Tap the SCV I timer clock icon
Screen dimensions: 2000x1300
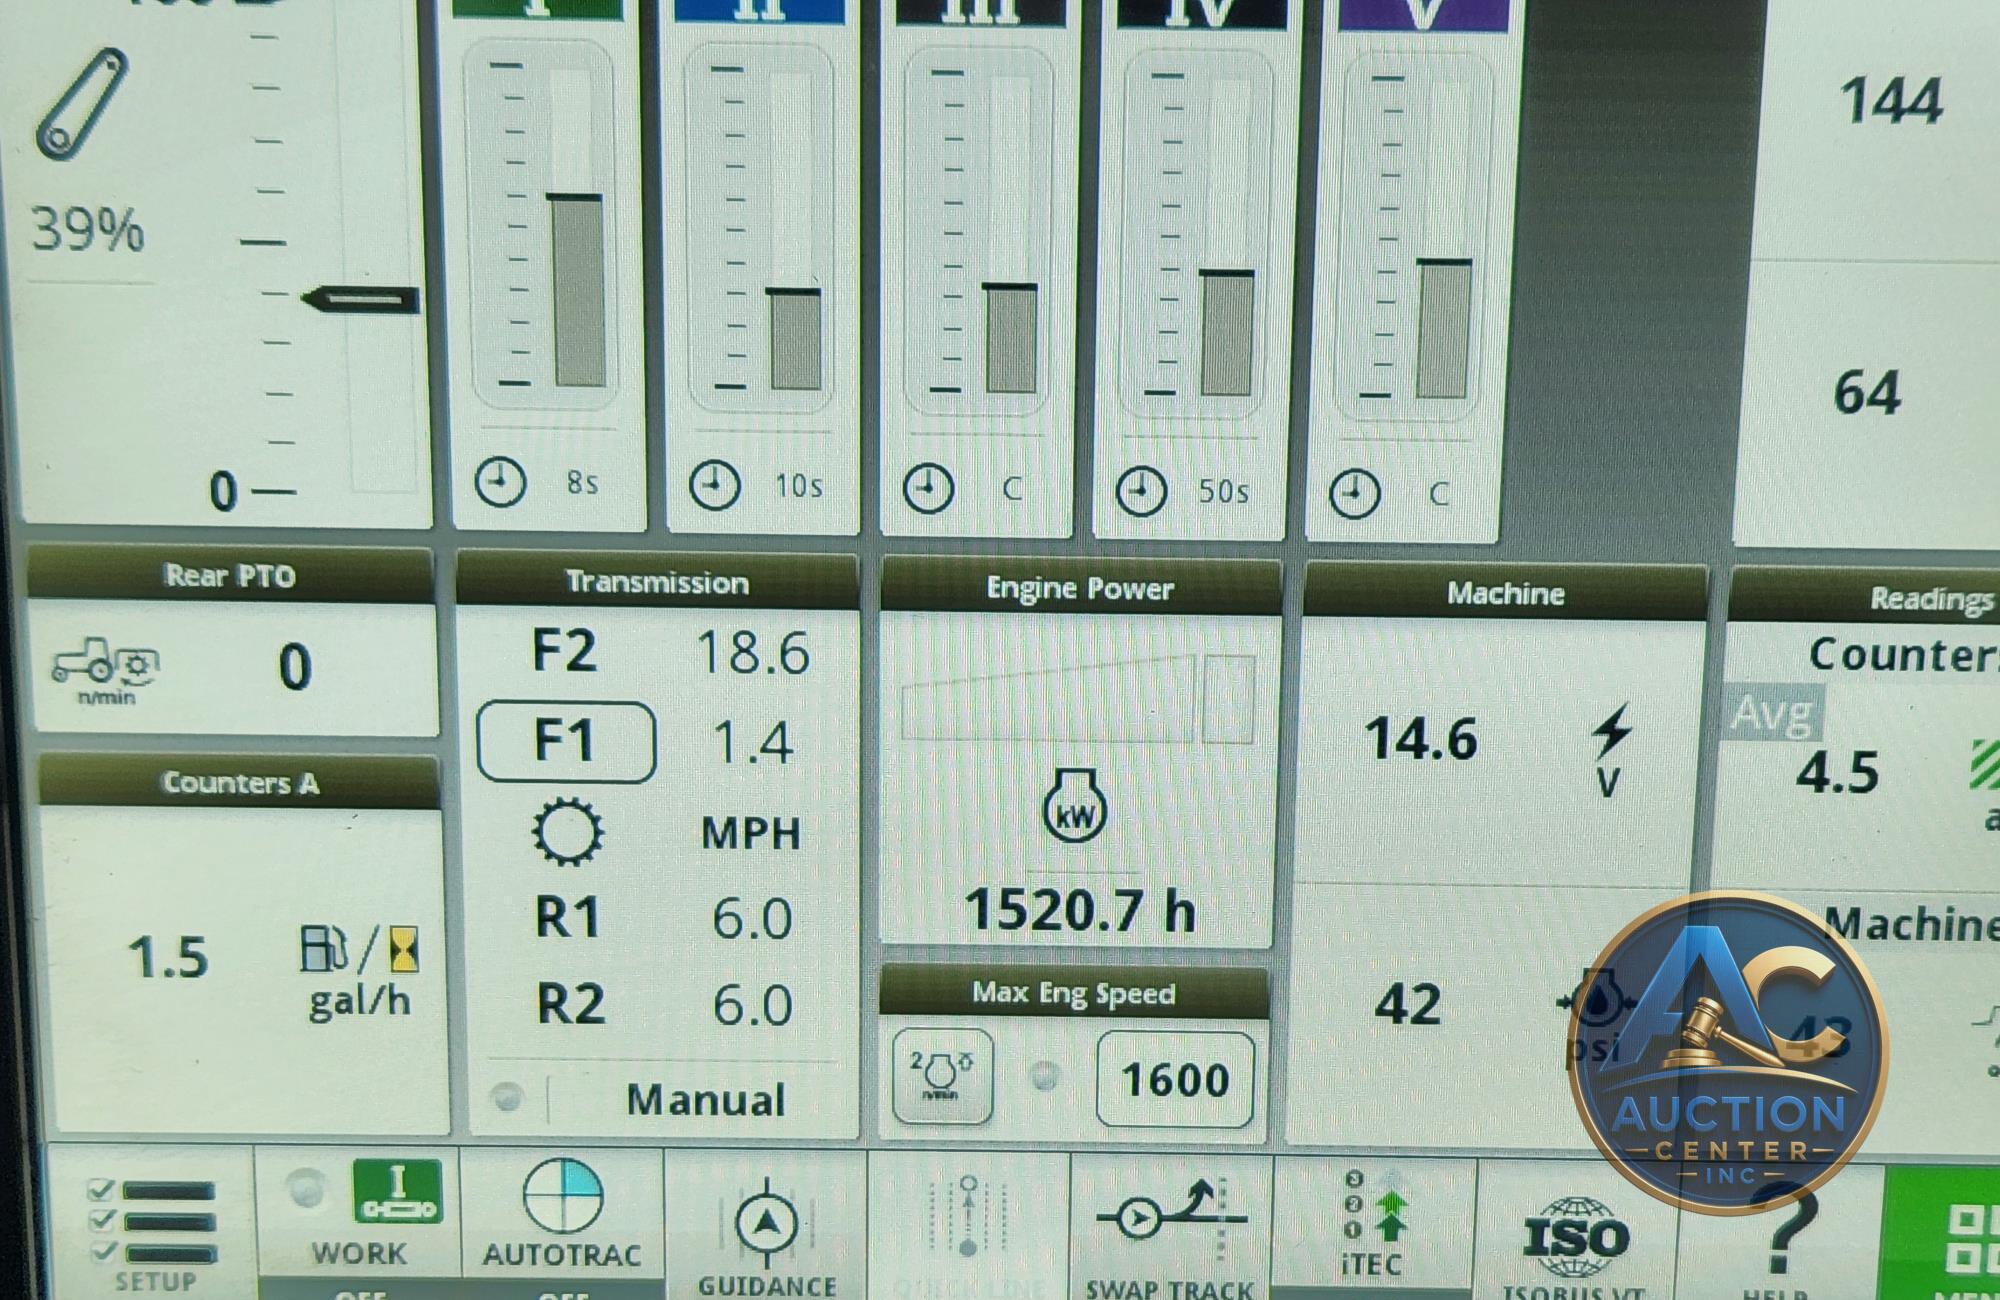500,483
